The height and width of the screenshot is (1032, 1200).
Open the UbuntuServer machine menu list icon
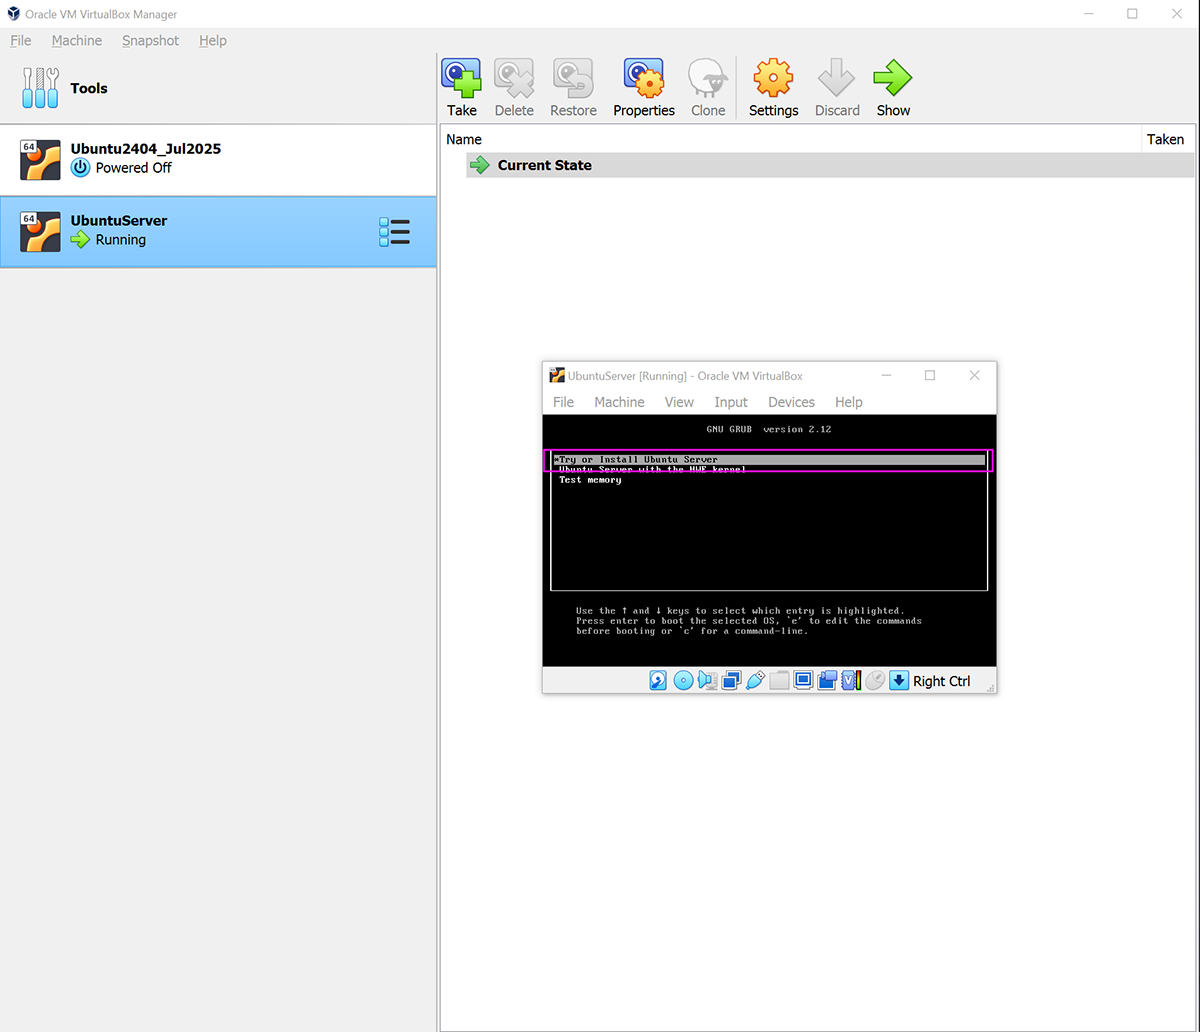[394, 232]
